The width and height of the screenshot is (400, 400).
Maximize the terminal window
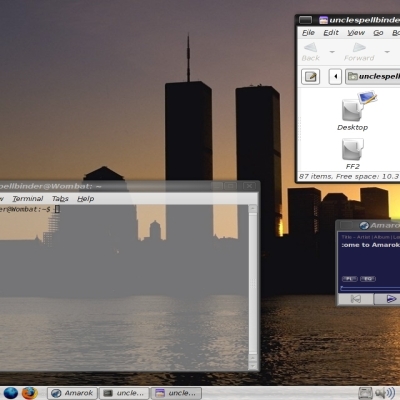(231, 186)
